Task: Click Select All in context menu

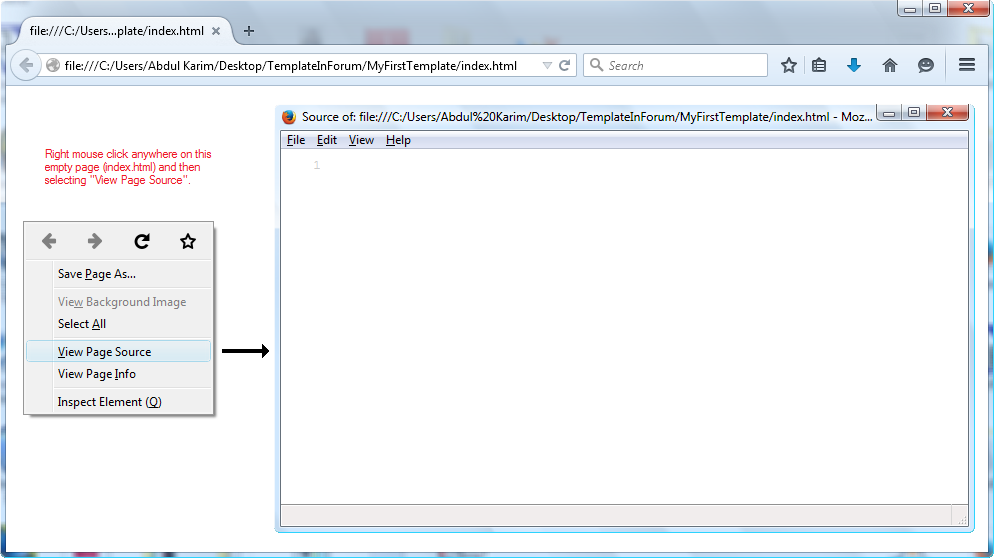Action: pos(82,324)
